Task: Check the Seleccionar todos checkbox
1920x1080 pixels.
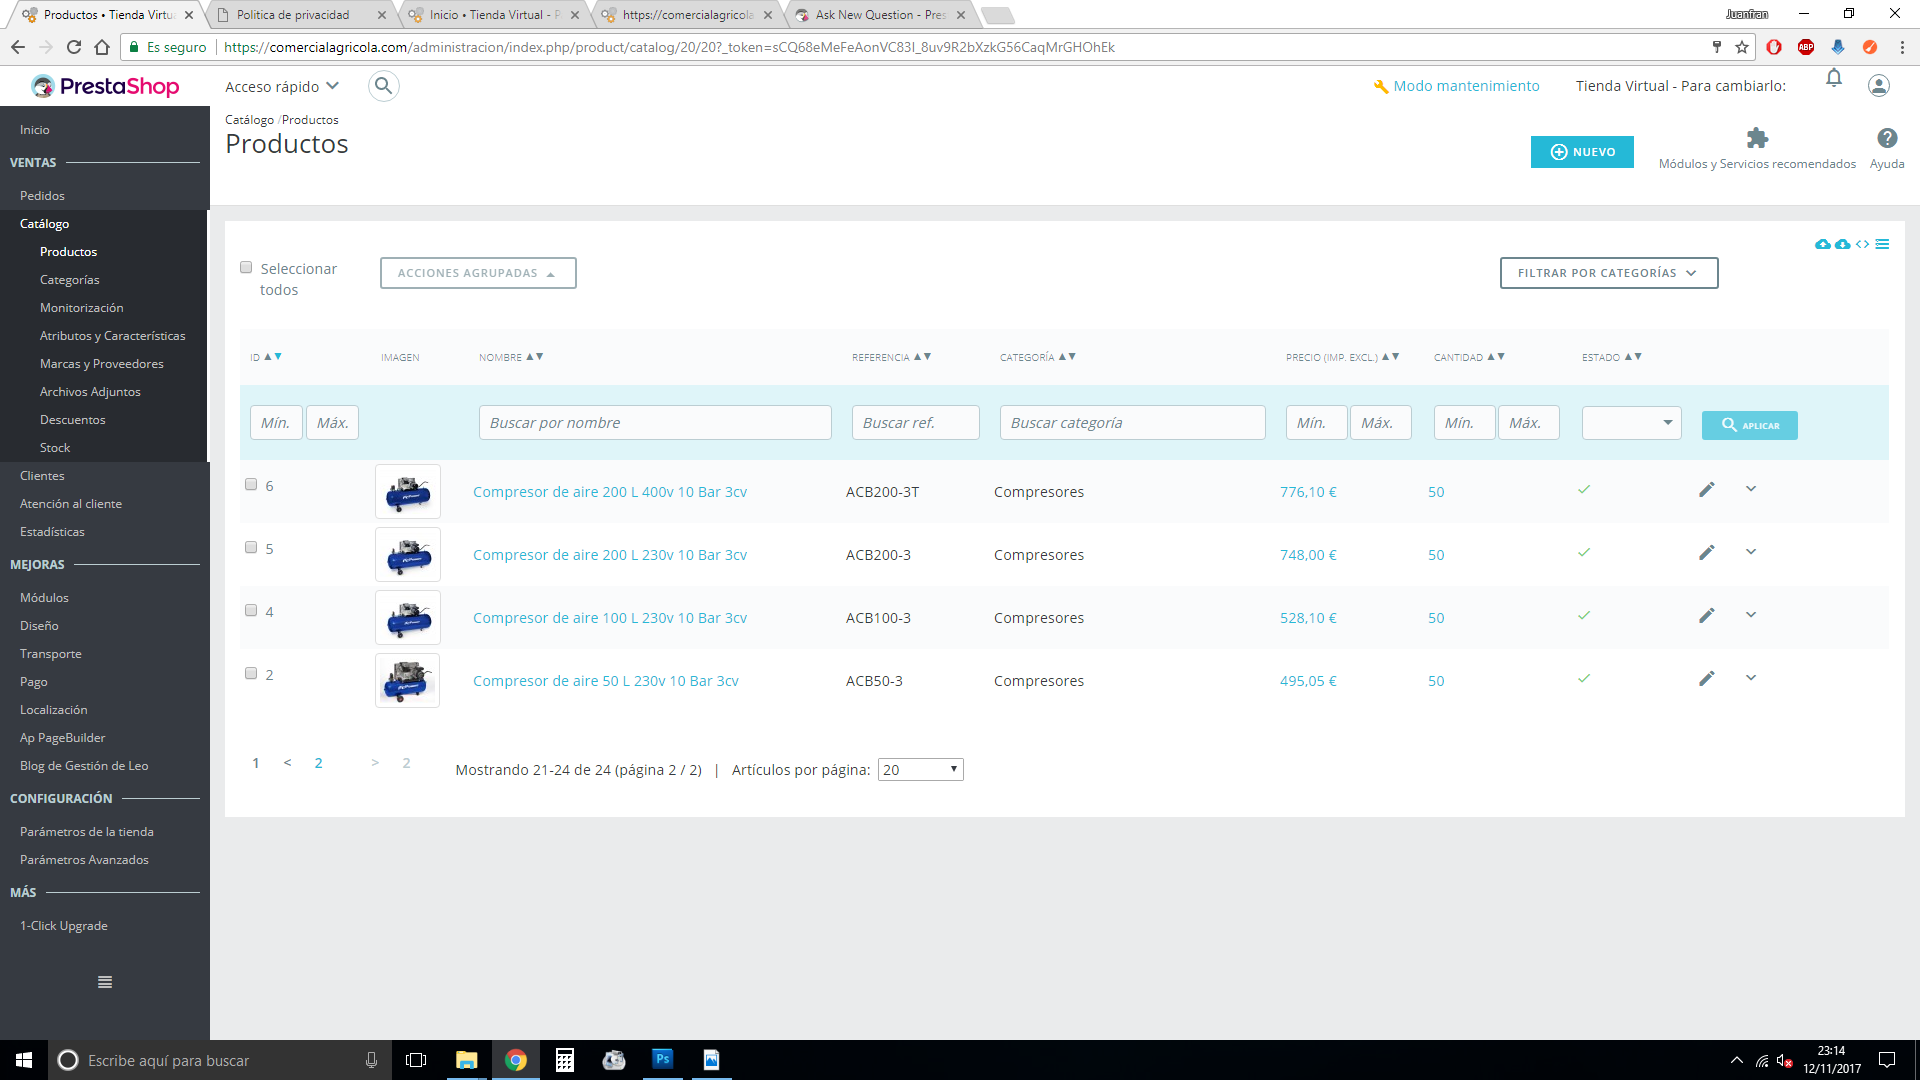Action: (246, 268)
